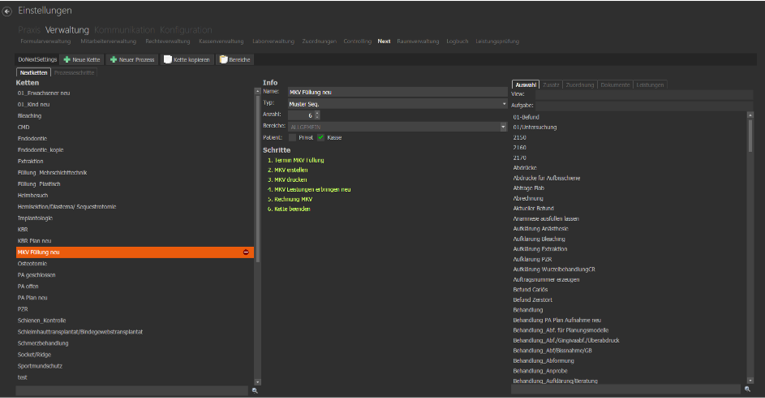Select the Verwaltung section
Viewport: 765px width, 398px height.
(x=67, y=30)
